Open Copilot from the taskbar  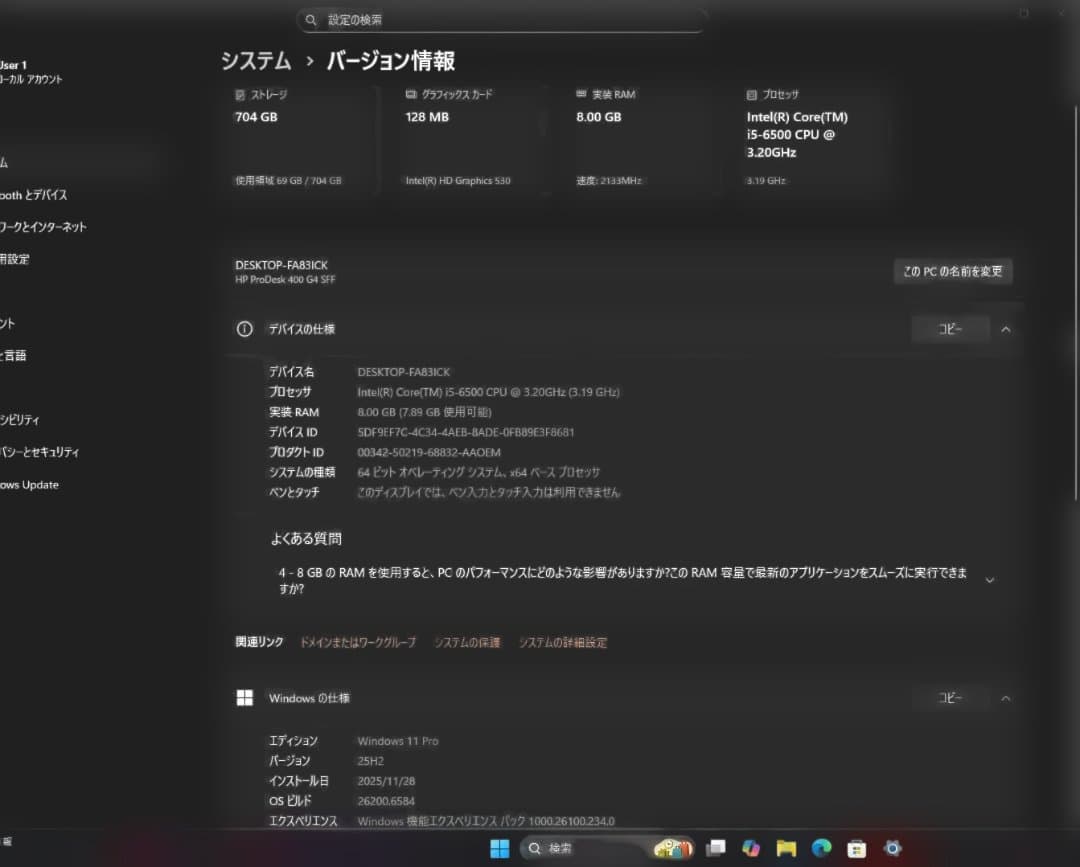point(751,847)
